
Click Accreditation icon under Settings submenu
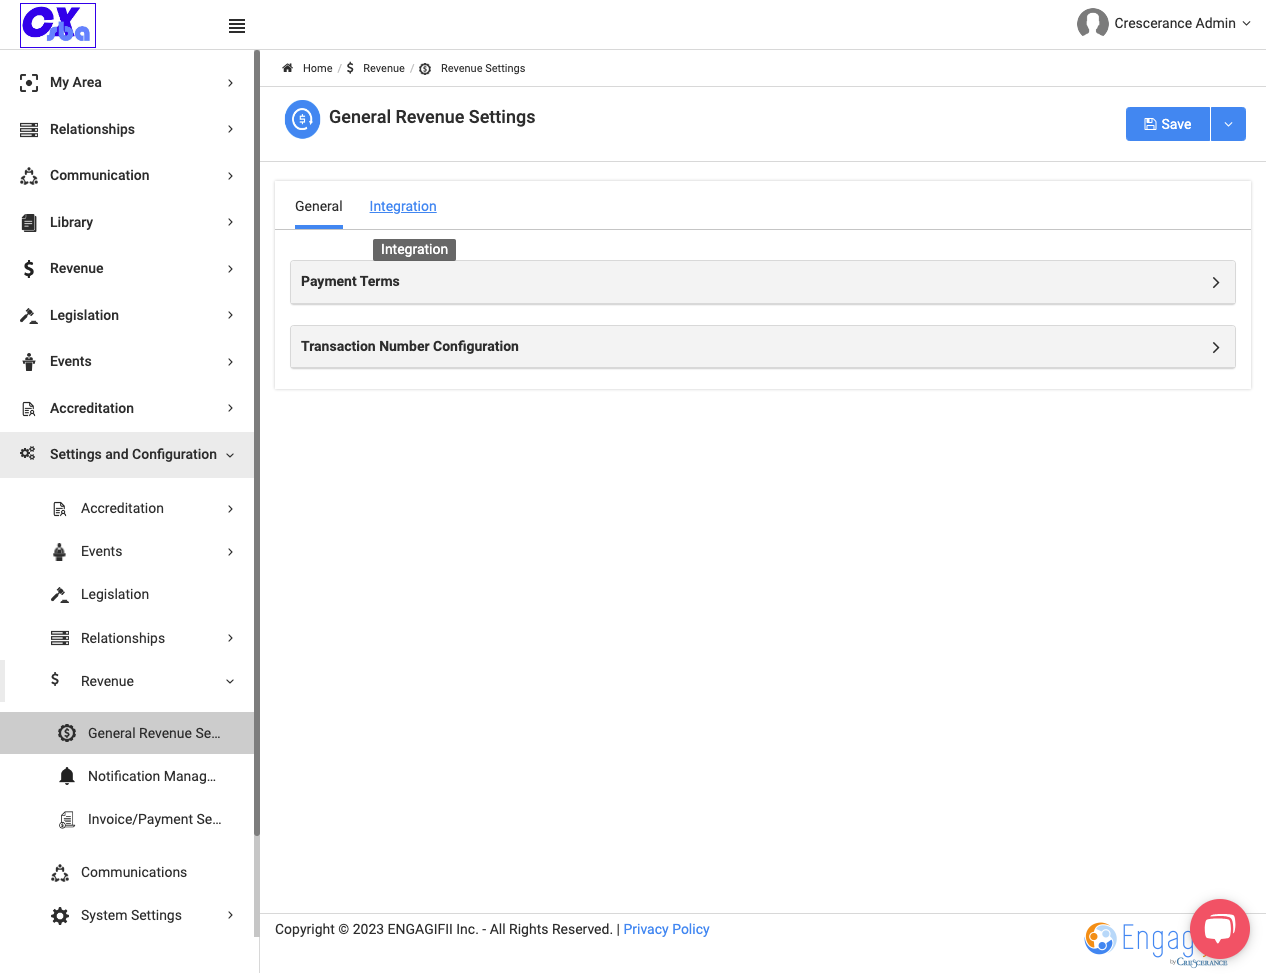tap(60, 509)
